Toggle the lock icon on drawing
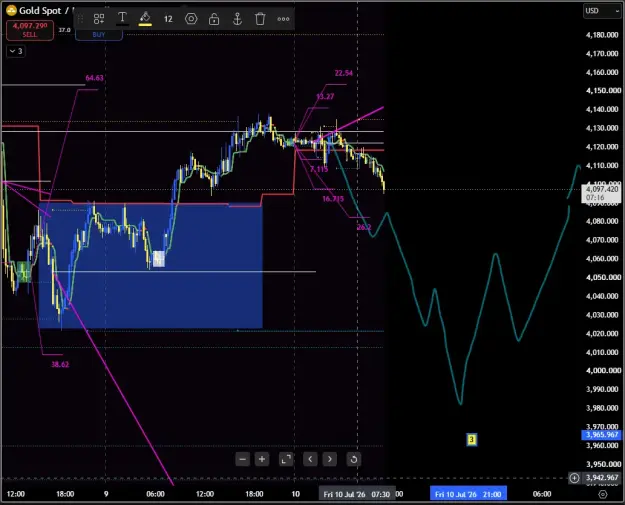Image resolution: width=625 pixels, height=505 pixels. (x=214, y=19)
